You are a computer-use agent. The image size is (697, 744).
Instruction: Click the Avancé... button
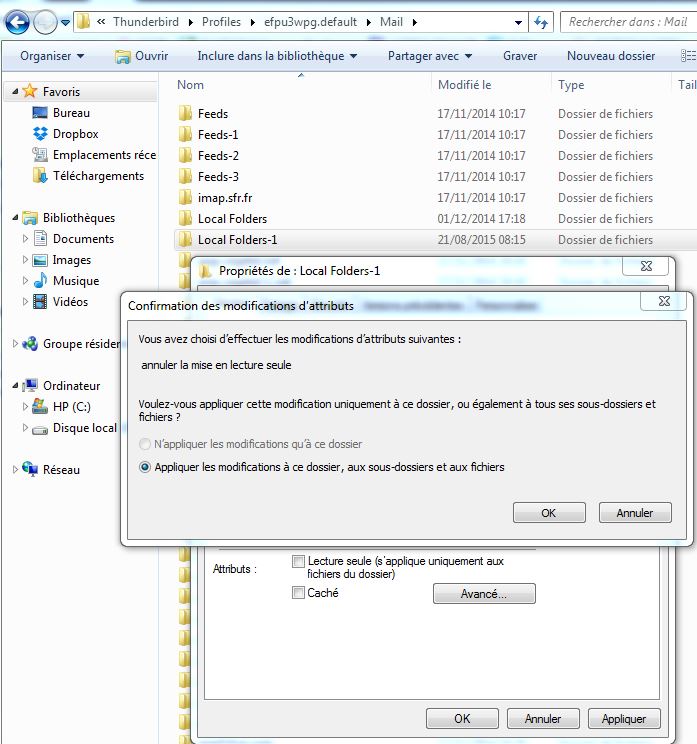(484, 594)
